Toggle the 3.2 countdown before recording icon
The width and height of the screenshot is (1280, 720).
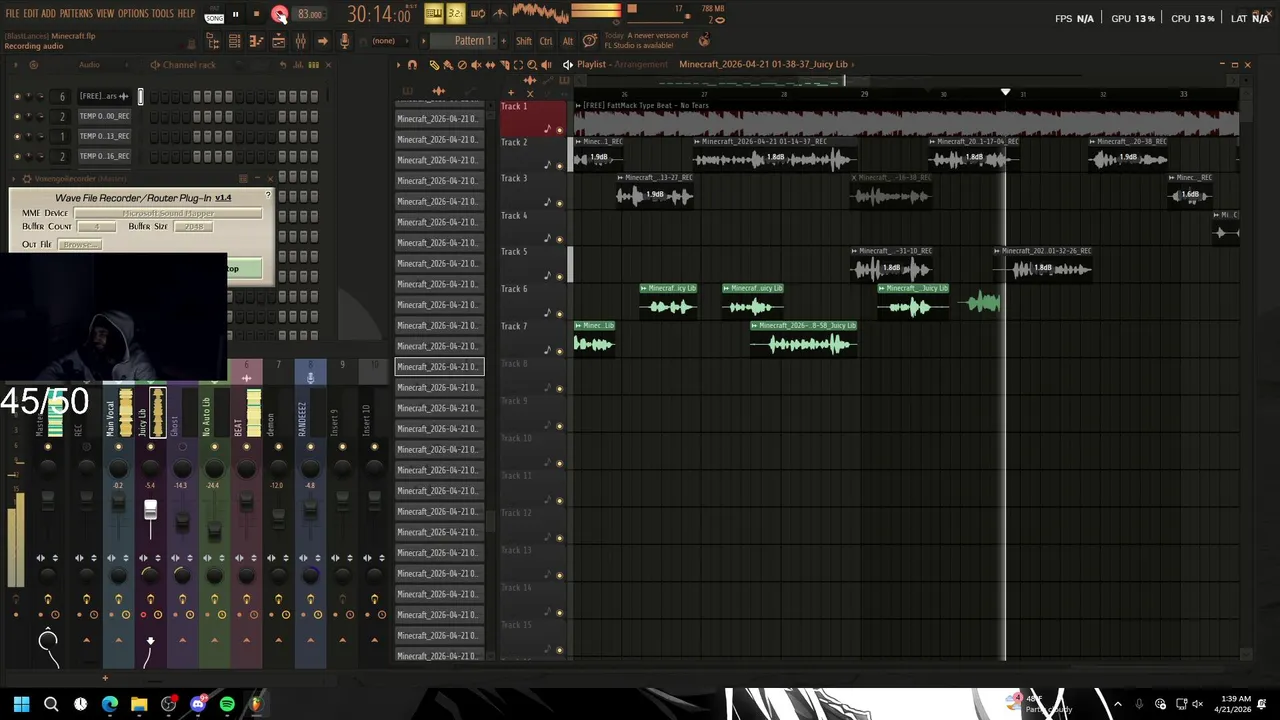click(455, 14)
